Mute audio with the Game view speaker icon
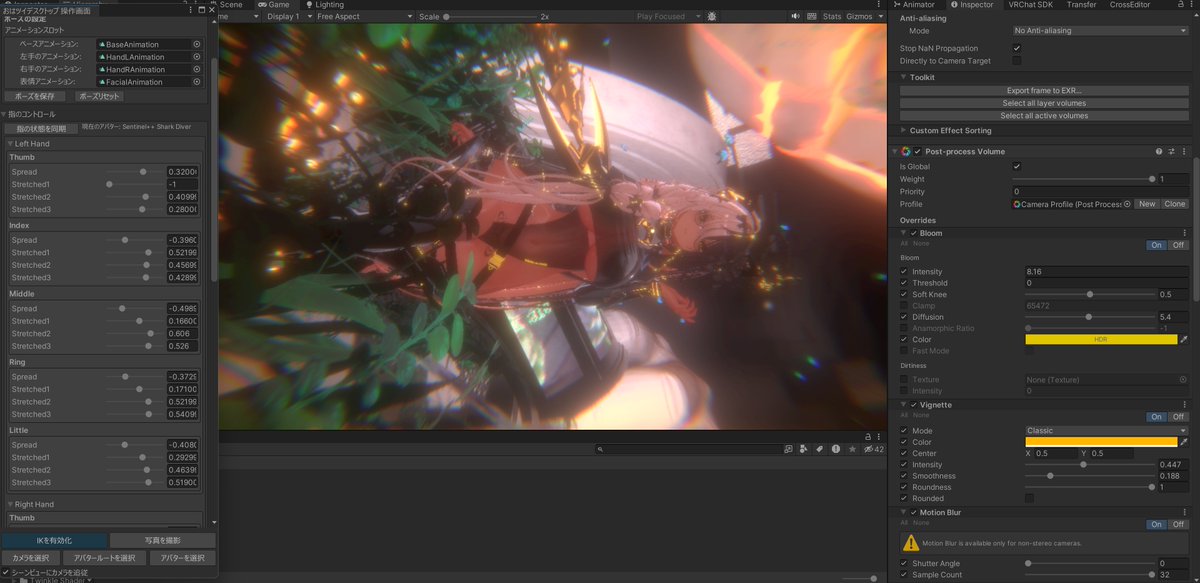1200x583 pixels. (795, 17)
